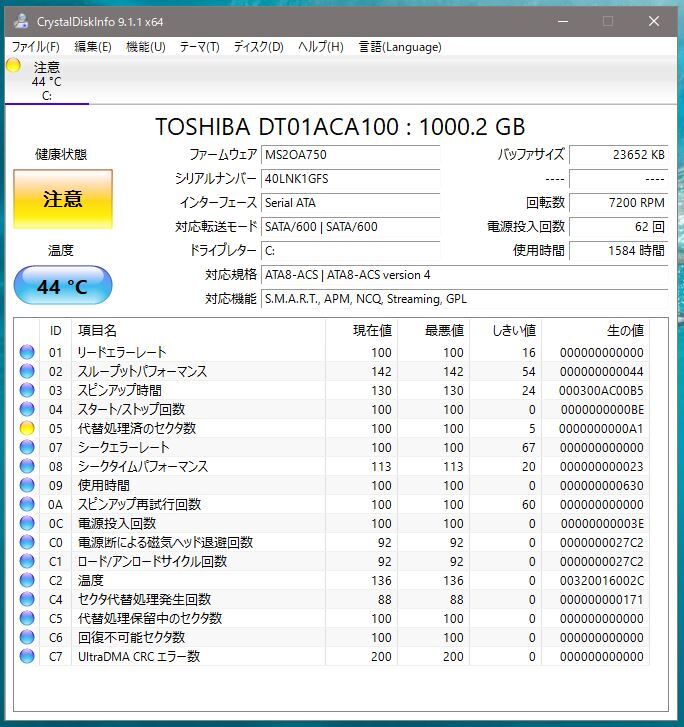This screenshot has width=684, height=727.
Task: Click the blue status dot for ID C0 row
Action: pos(27,542)
